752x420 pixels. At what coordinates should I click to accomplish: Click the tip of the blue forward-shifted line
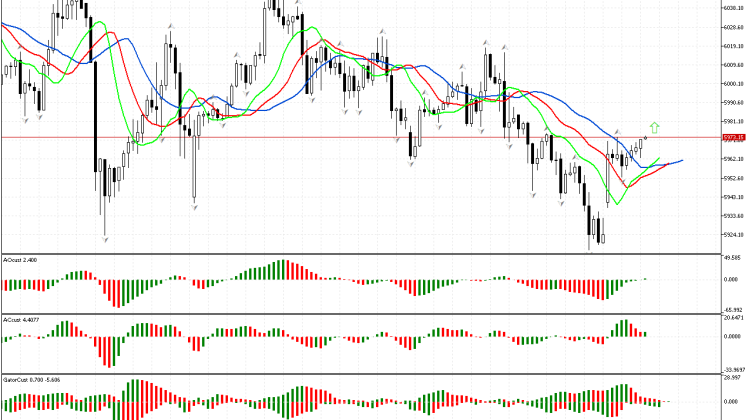point(682,160)
